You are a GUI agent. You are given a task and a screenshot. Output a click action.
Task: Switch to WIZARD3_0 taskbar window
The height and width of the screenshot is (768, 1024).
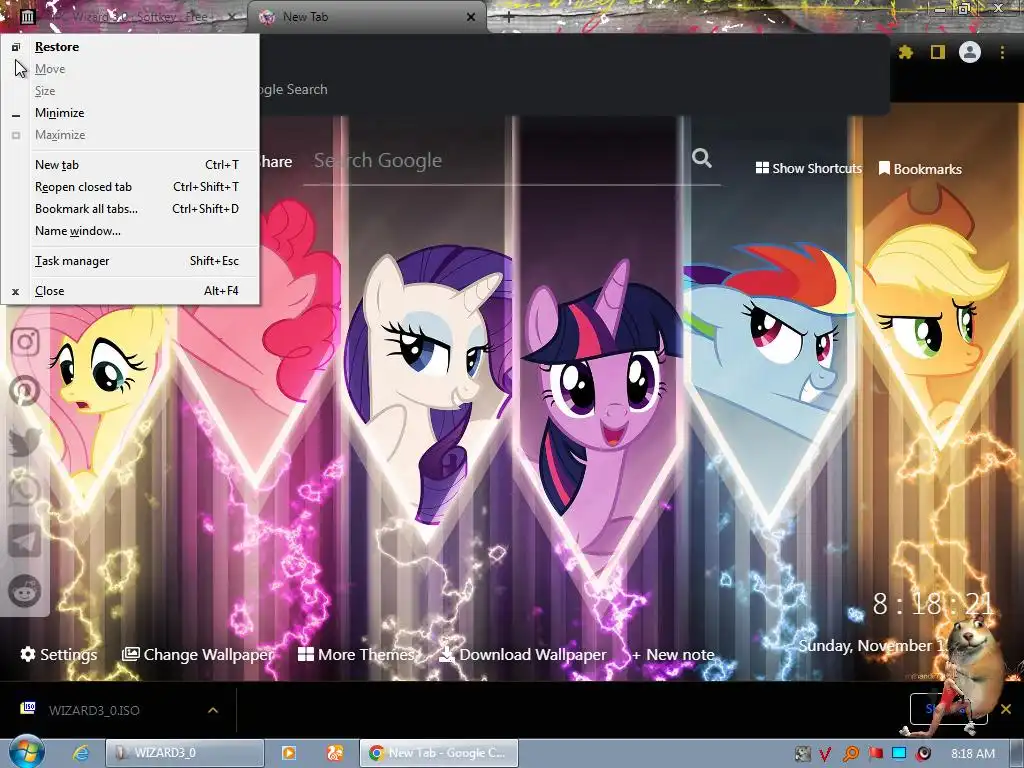point(185,753)
